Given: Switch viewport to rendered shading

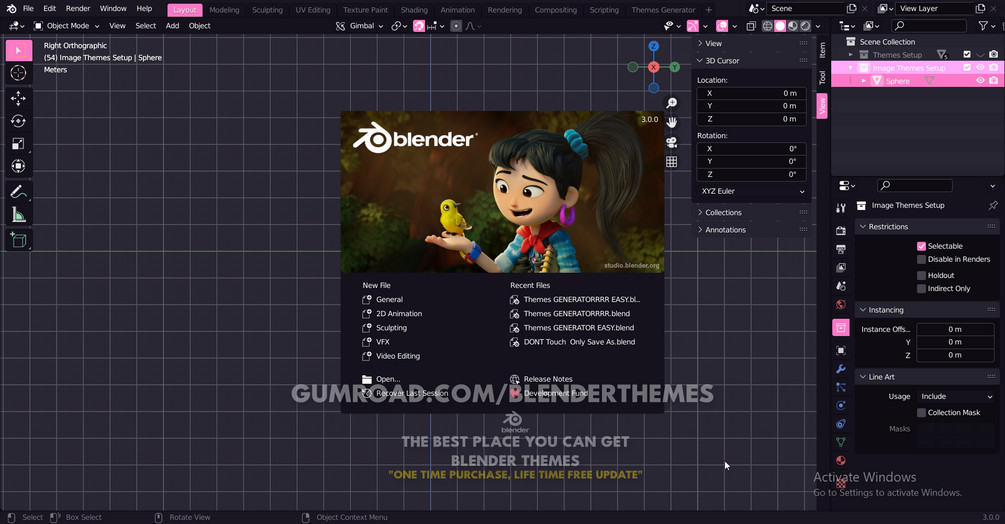Looking at the screenshot, I should (x=805, y=26).
